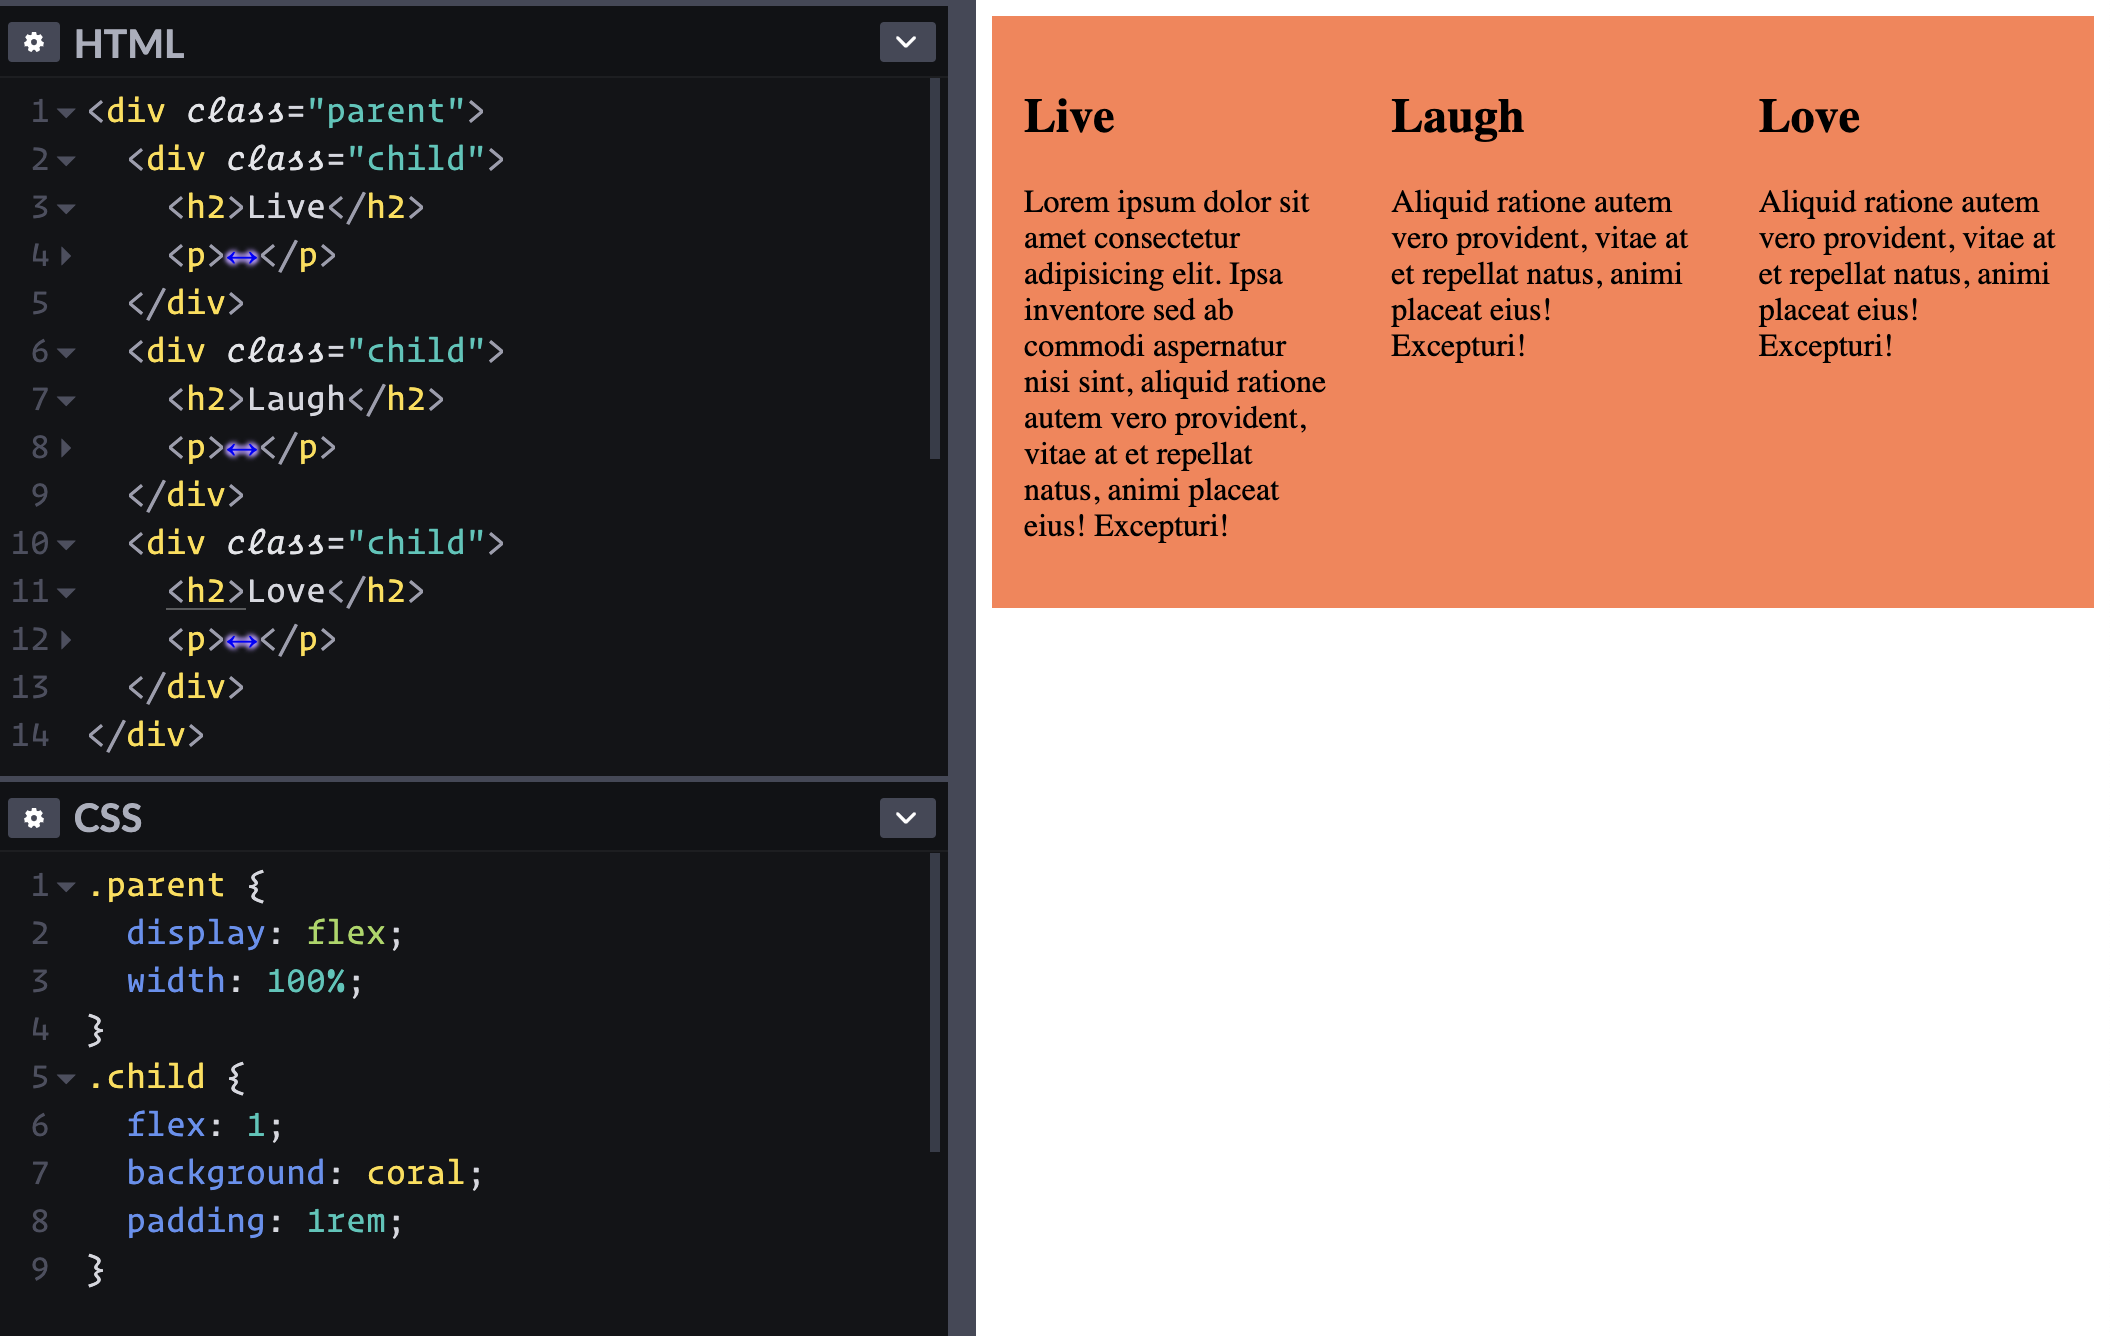Click the fold marker icon inside line 12 paragraph
Screen dimensions: 2110x1336
click(x=242, y=641)
